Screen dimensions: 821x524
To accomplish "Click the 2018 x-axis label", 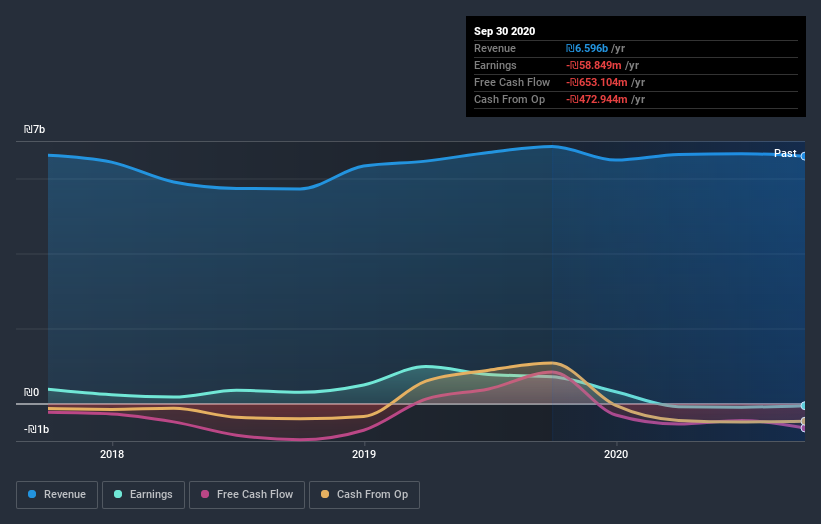I will coord(112,454).
